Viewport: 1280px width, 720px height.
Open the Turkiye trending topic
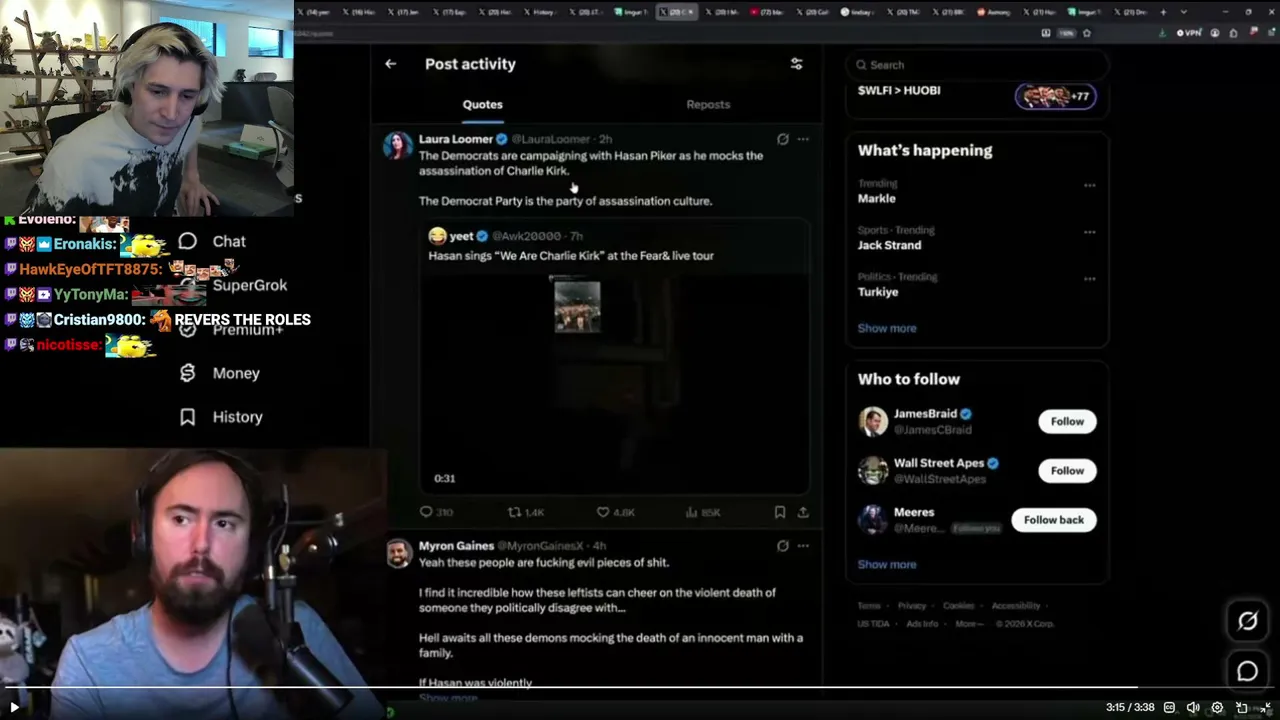click(x=878, y=292)
